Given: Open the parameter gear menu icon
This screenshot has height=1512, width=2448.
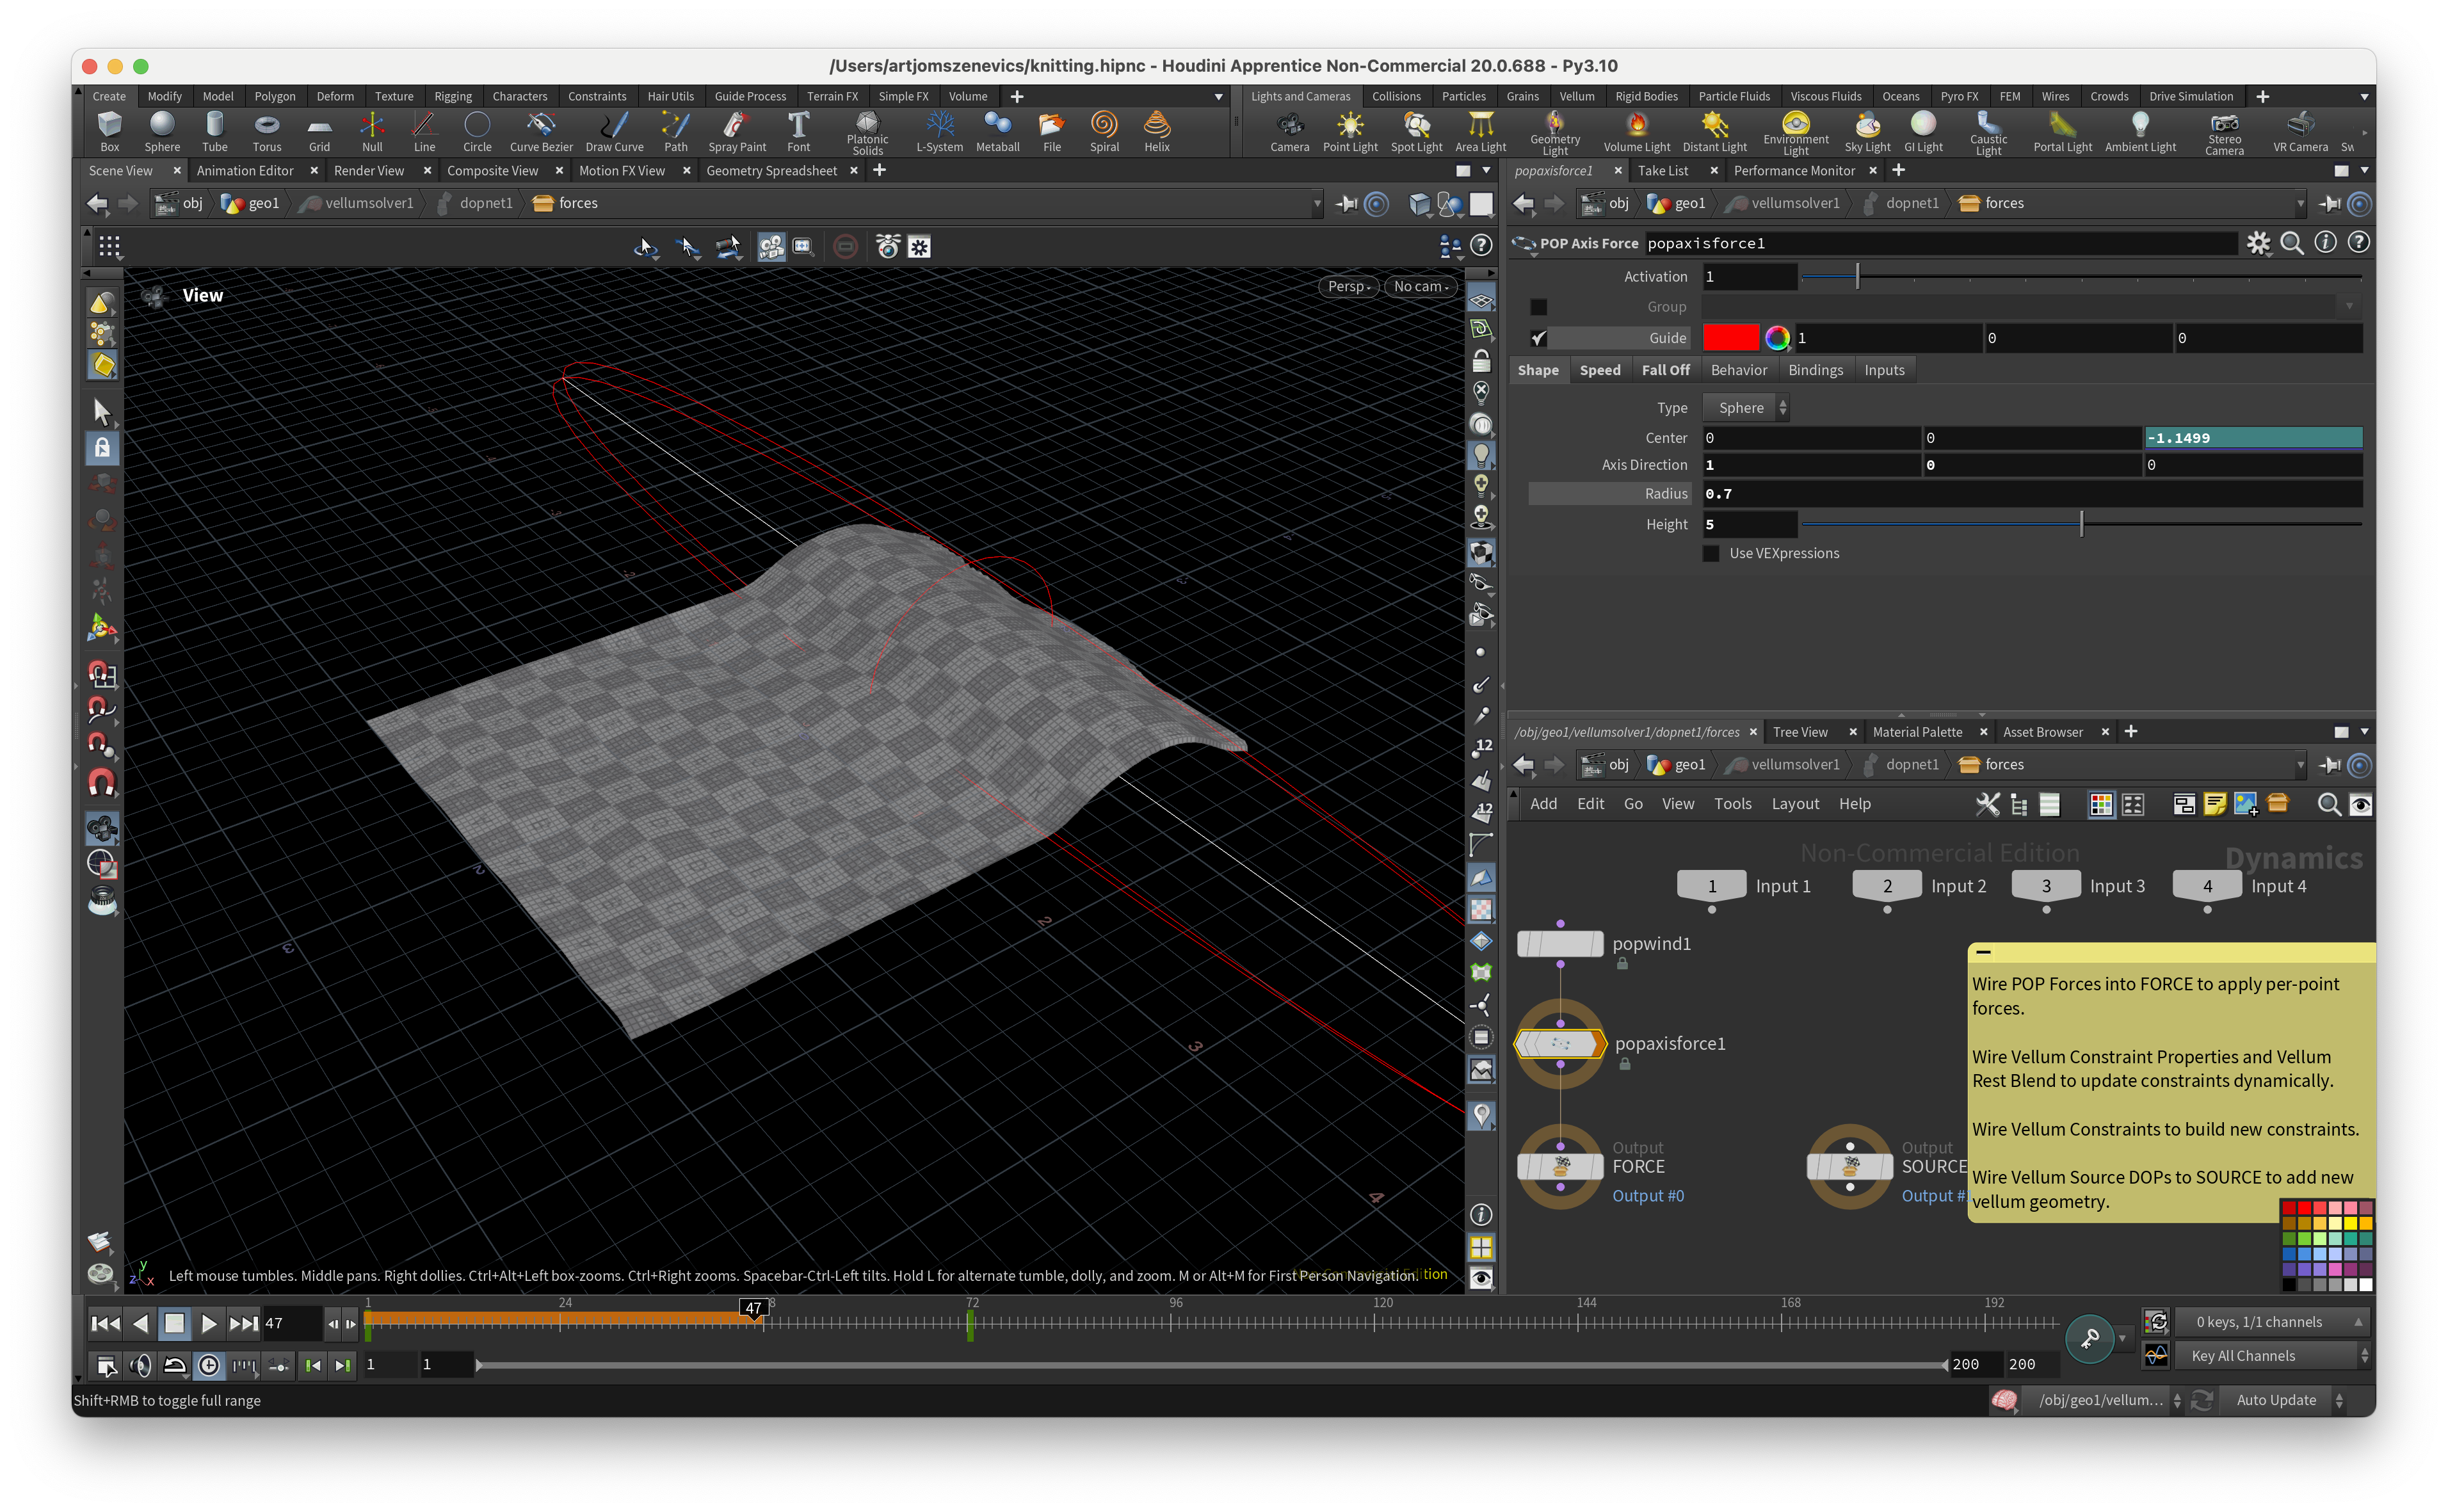Looking at the screenshot, I should pyautogui.click(x=2258, y=243).
